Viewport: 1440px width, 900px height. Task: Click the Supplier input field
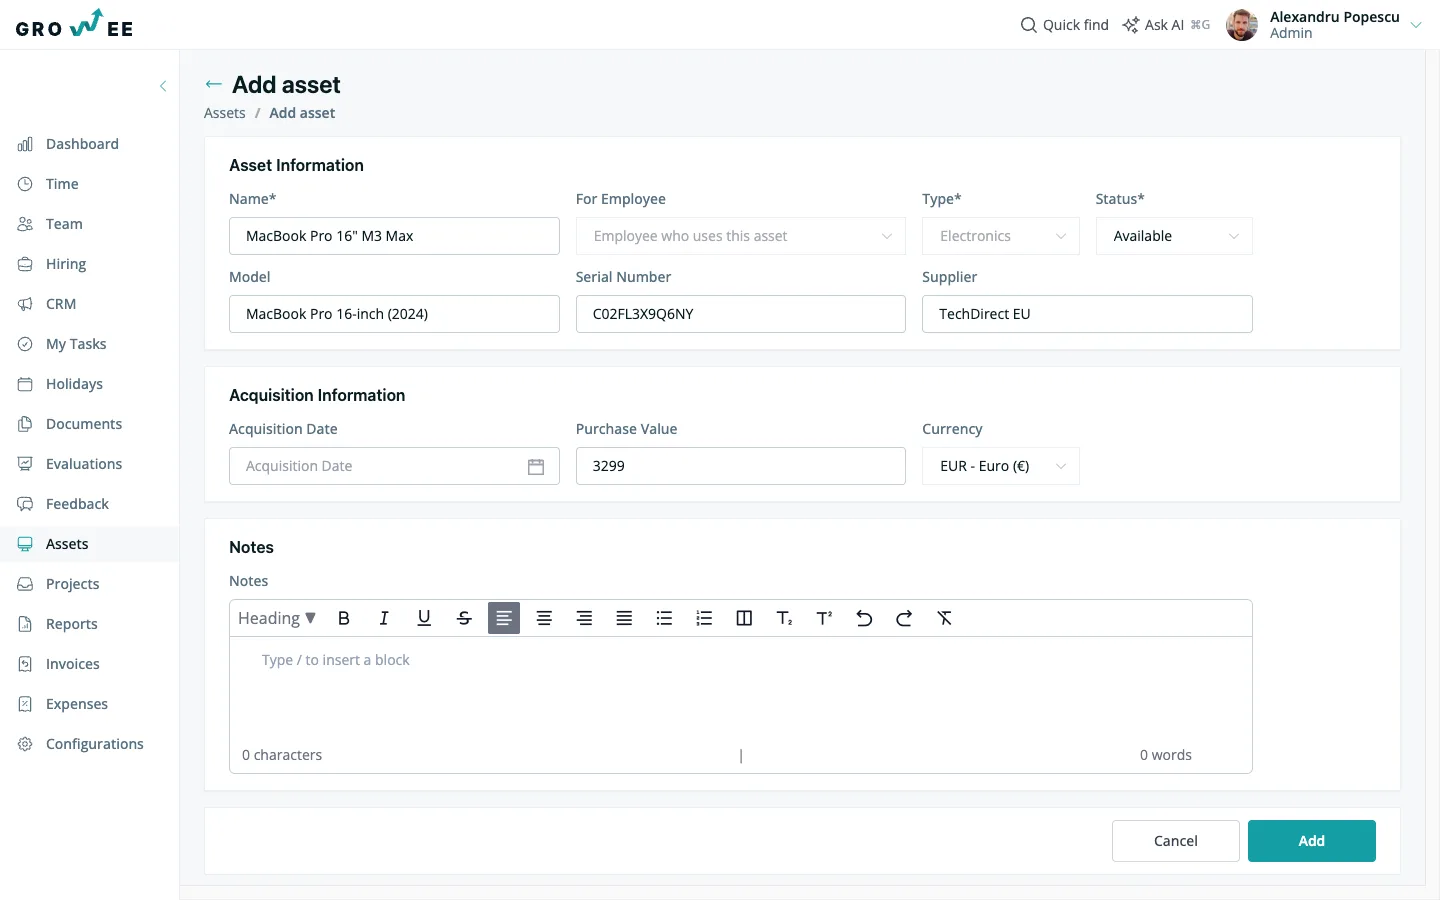tap(1087, 314)
